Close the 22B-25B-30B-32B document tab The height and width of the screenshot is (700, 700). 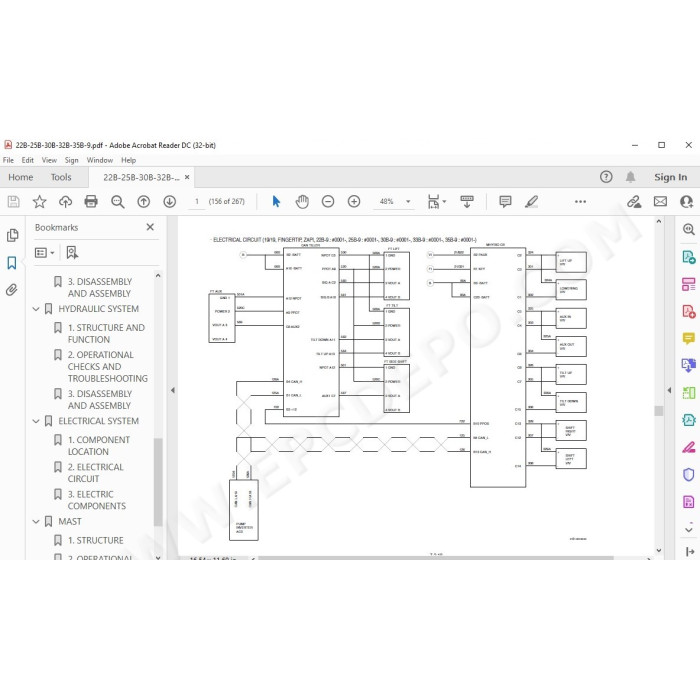click(x=187, y=177)
